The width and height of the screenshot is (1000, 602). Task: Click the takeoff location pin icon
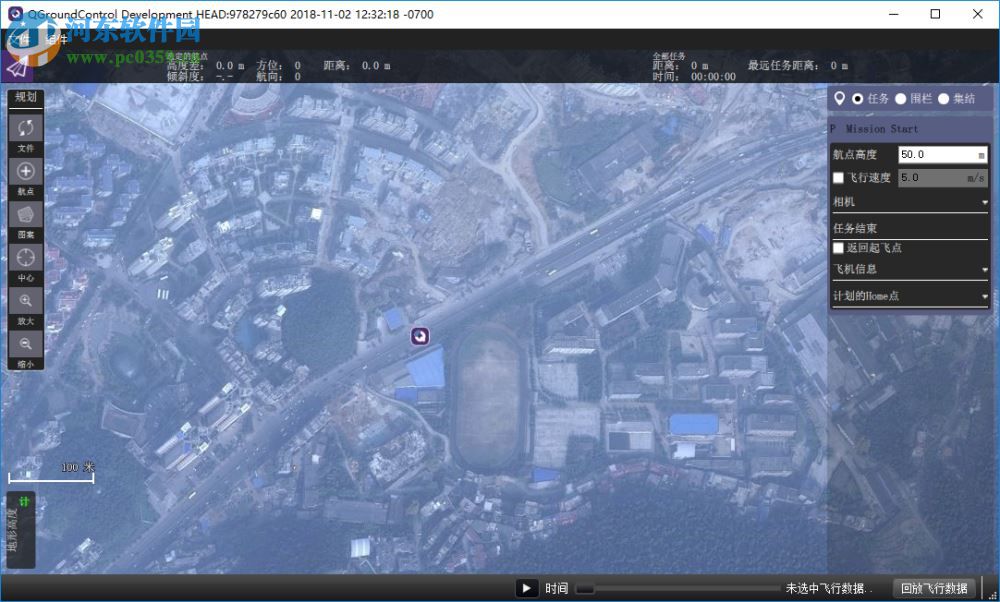[x=840, y=98]
